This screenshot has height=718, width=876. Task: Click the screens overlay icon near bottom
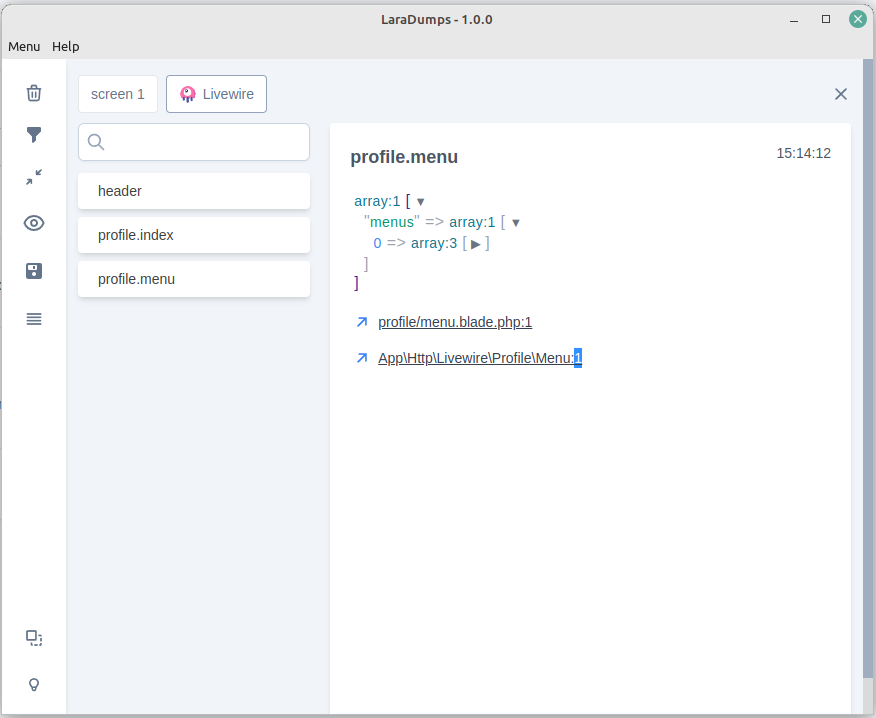(34, 638)
